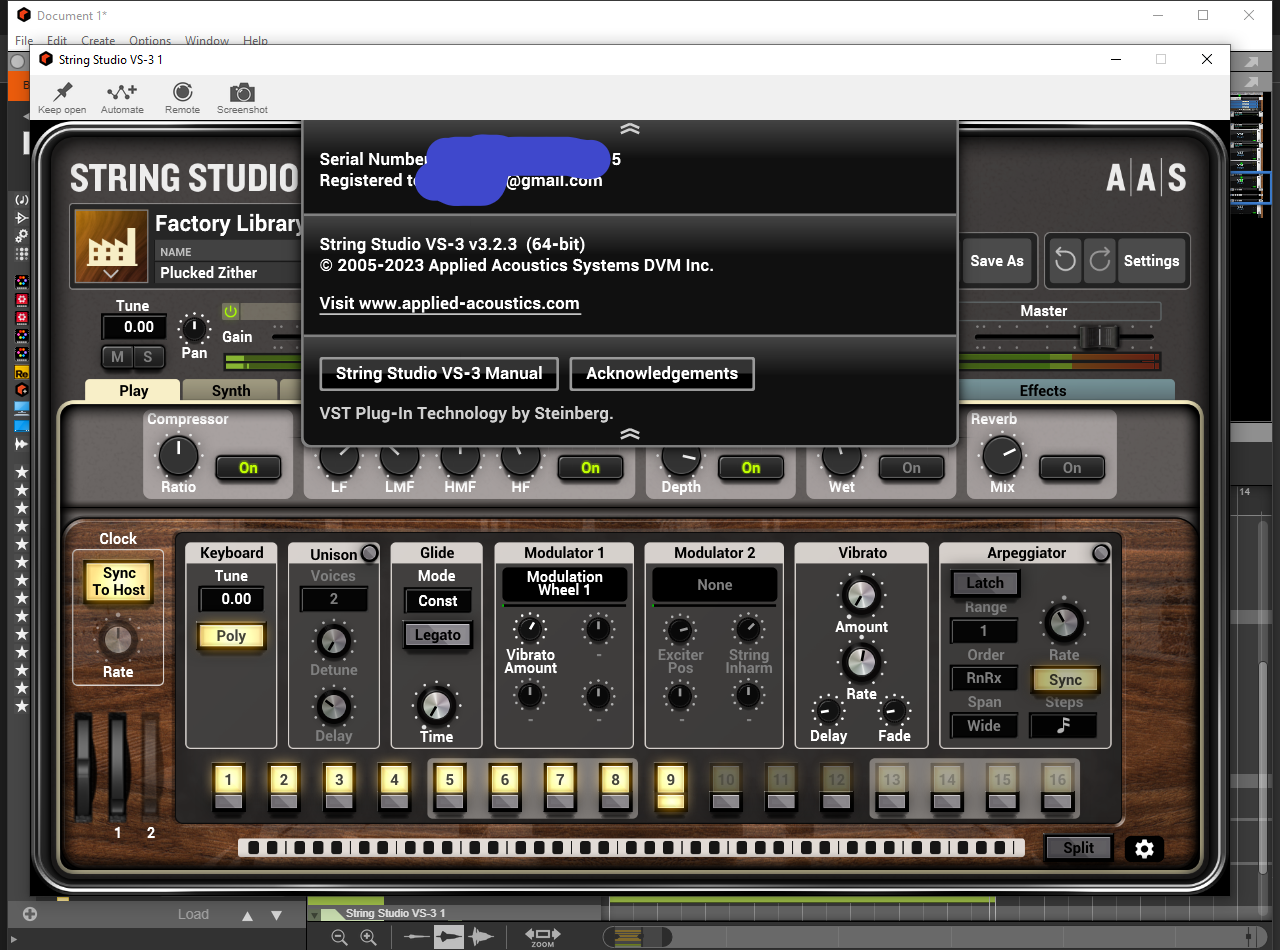This screenshot has width=1280, height=950.
Task: Toggle Sync To Host clock button
Action: (x=118, y=581)
